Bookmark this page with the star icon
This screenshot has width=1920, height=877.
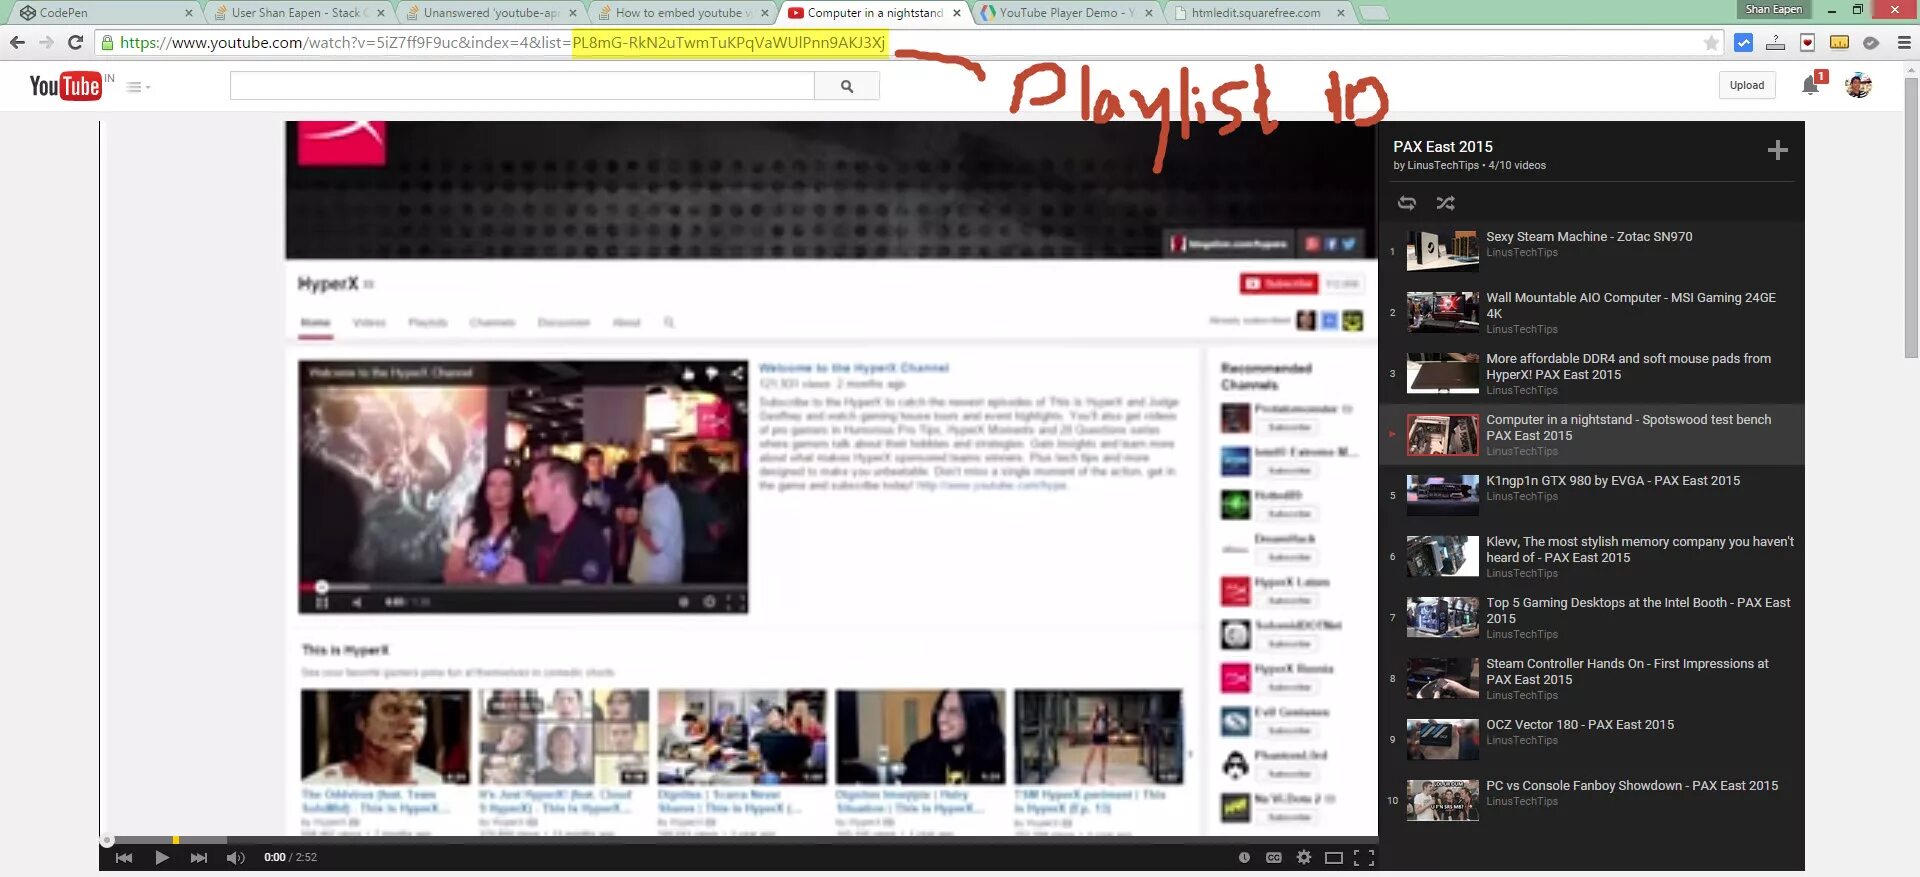pos(1711,43)
